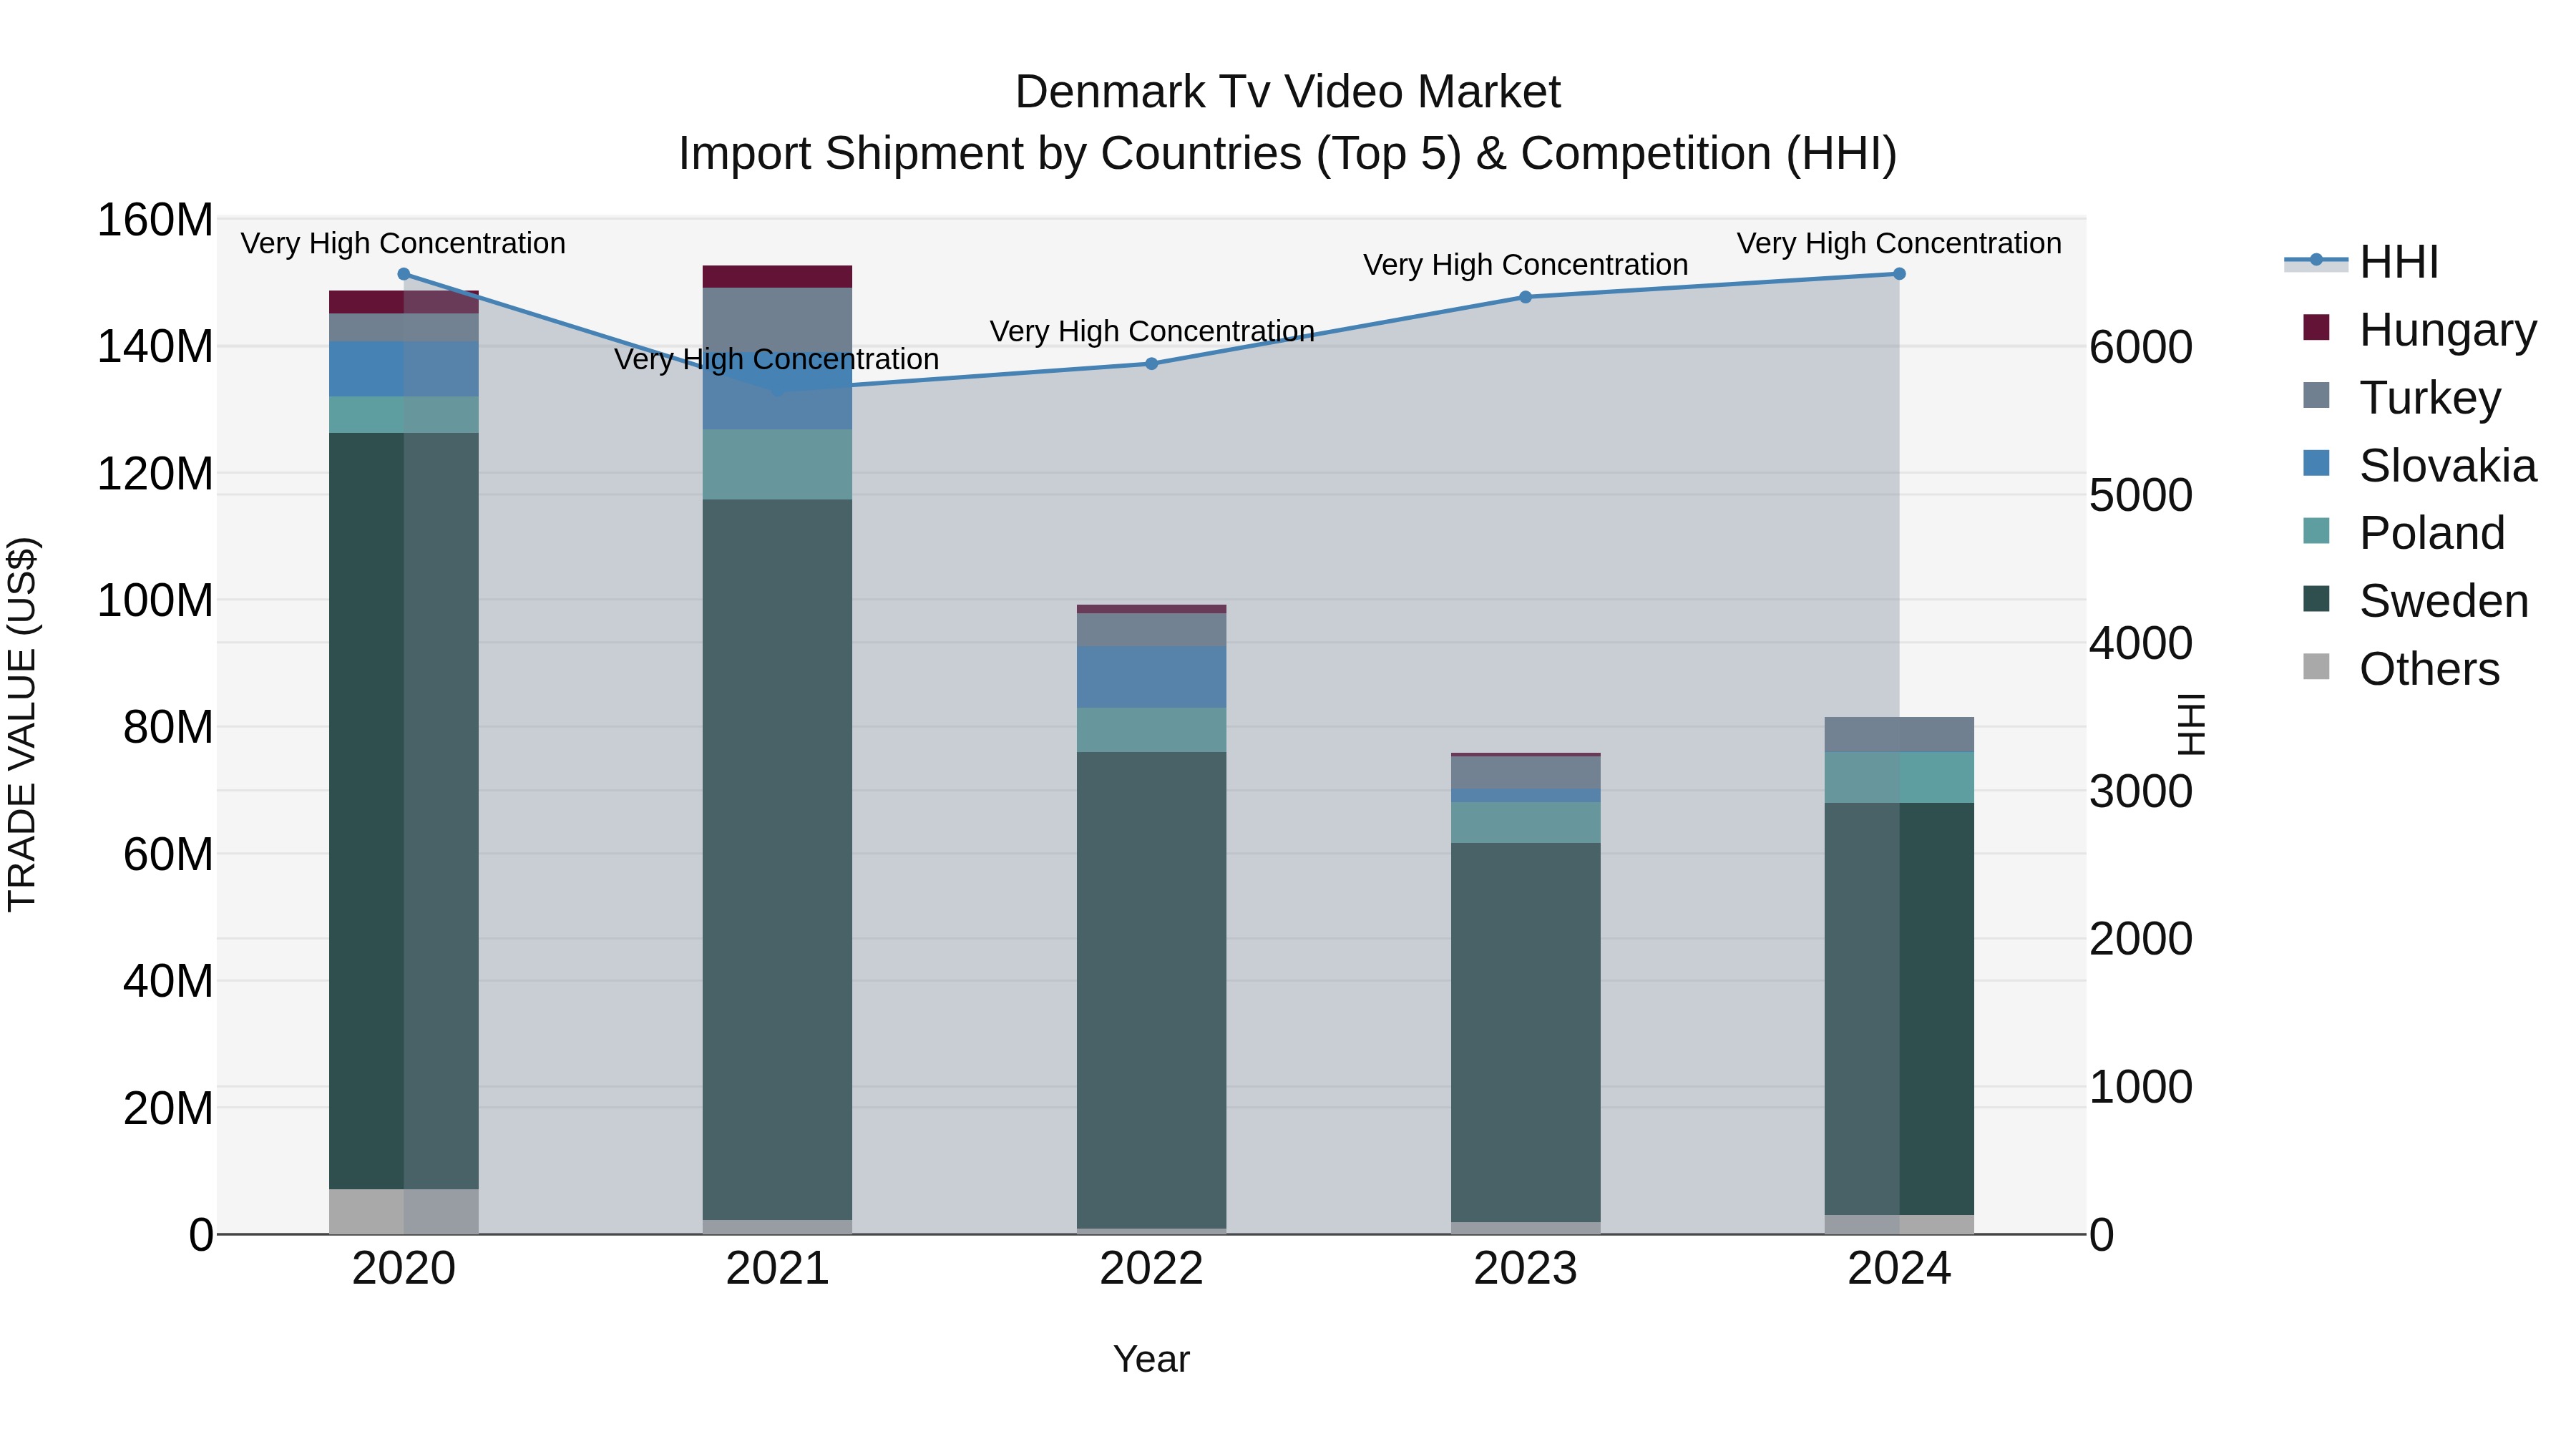The width and height of the screenshot is (2576, 1449).
Task: Select the Others segment of the 2020 bar
Action: (404, 1211)
